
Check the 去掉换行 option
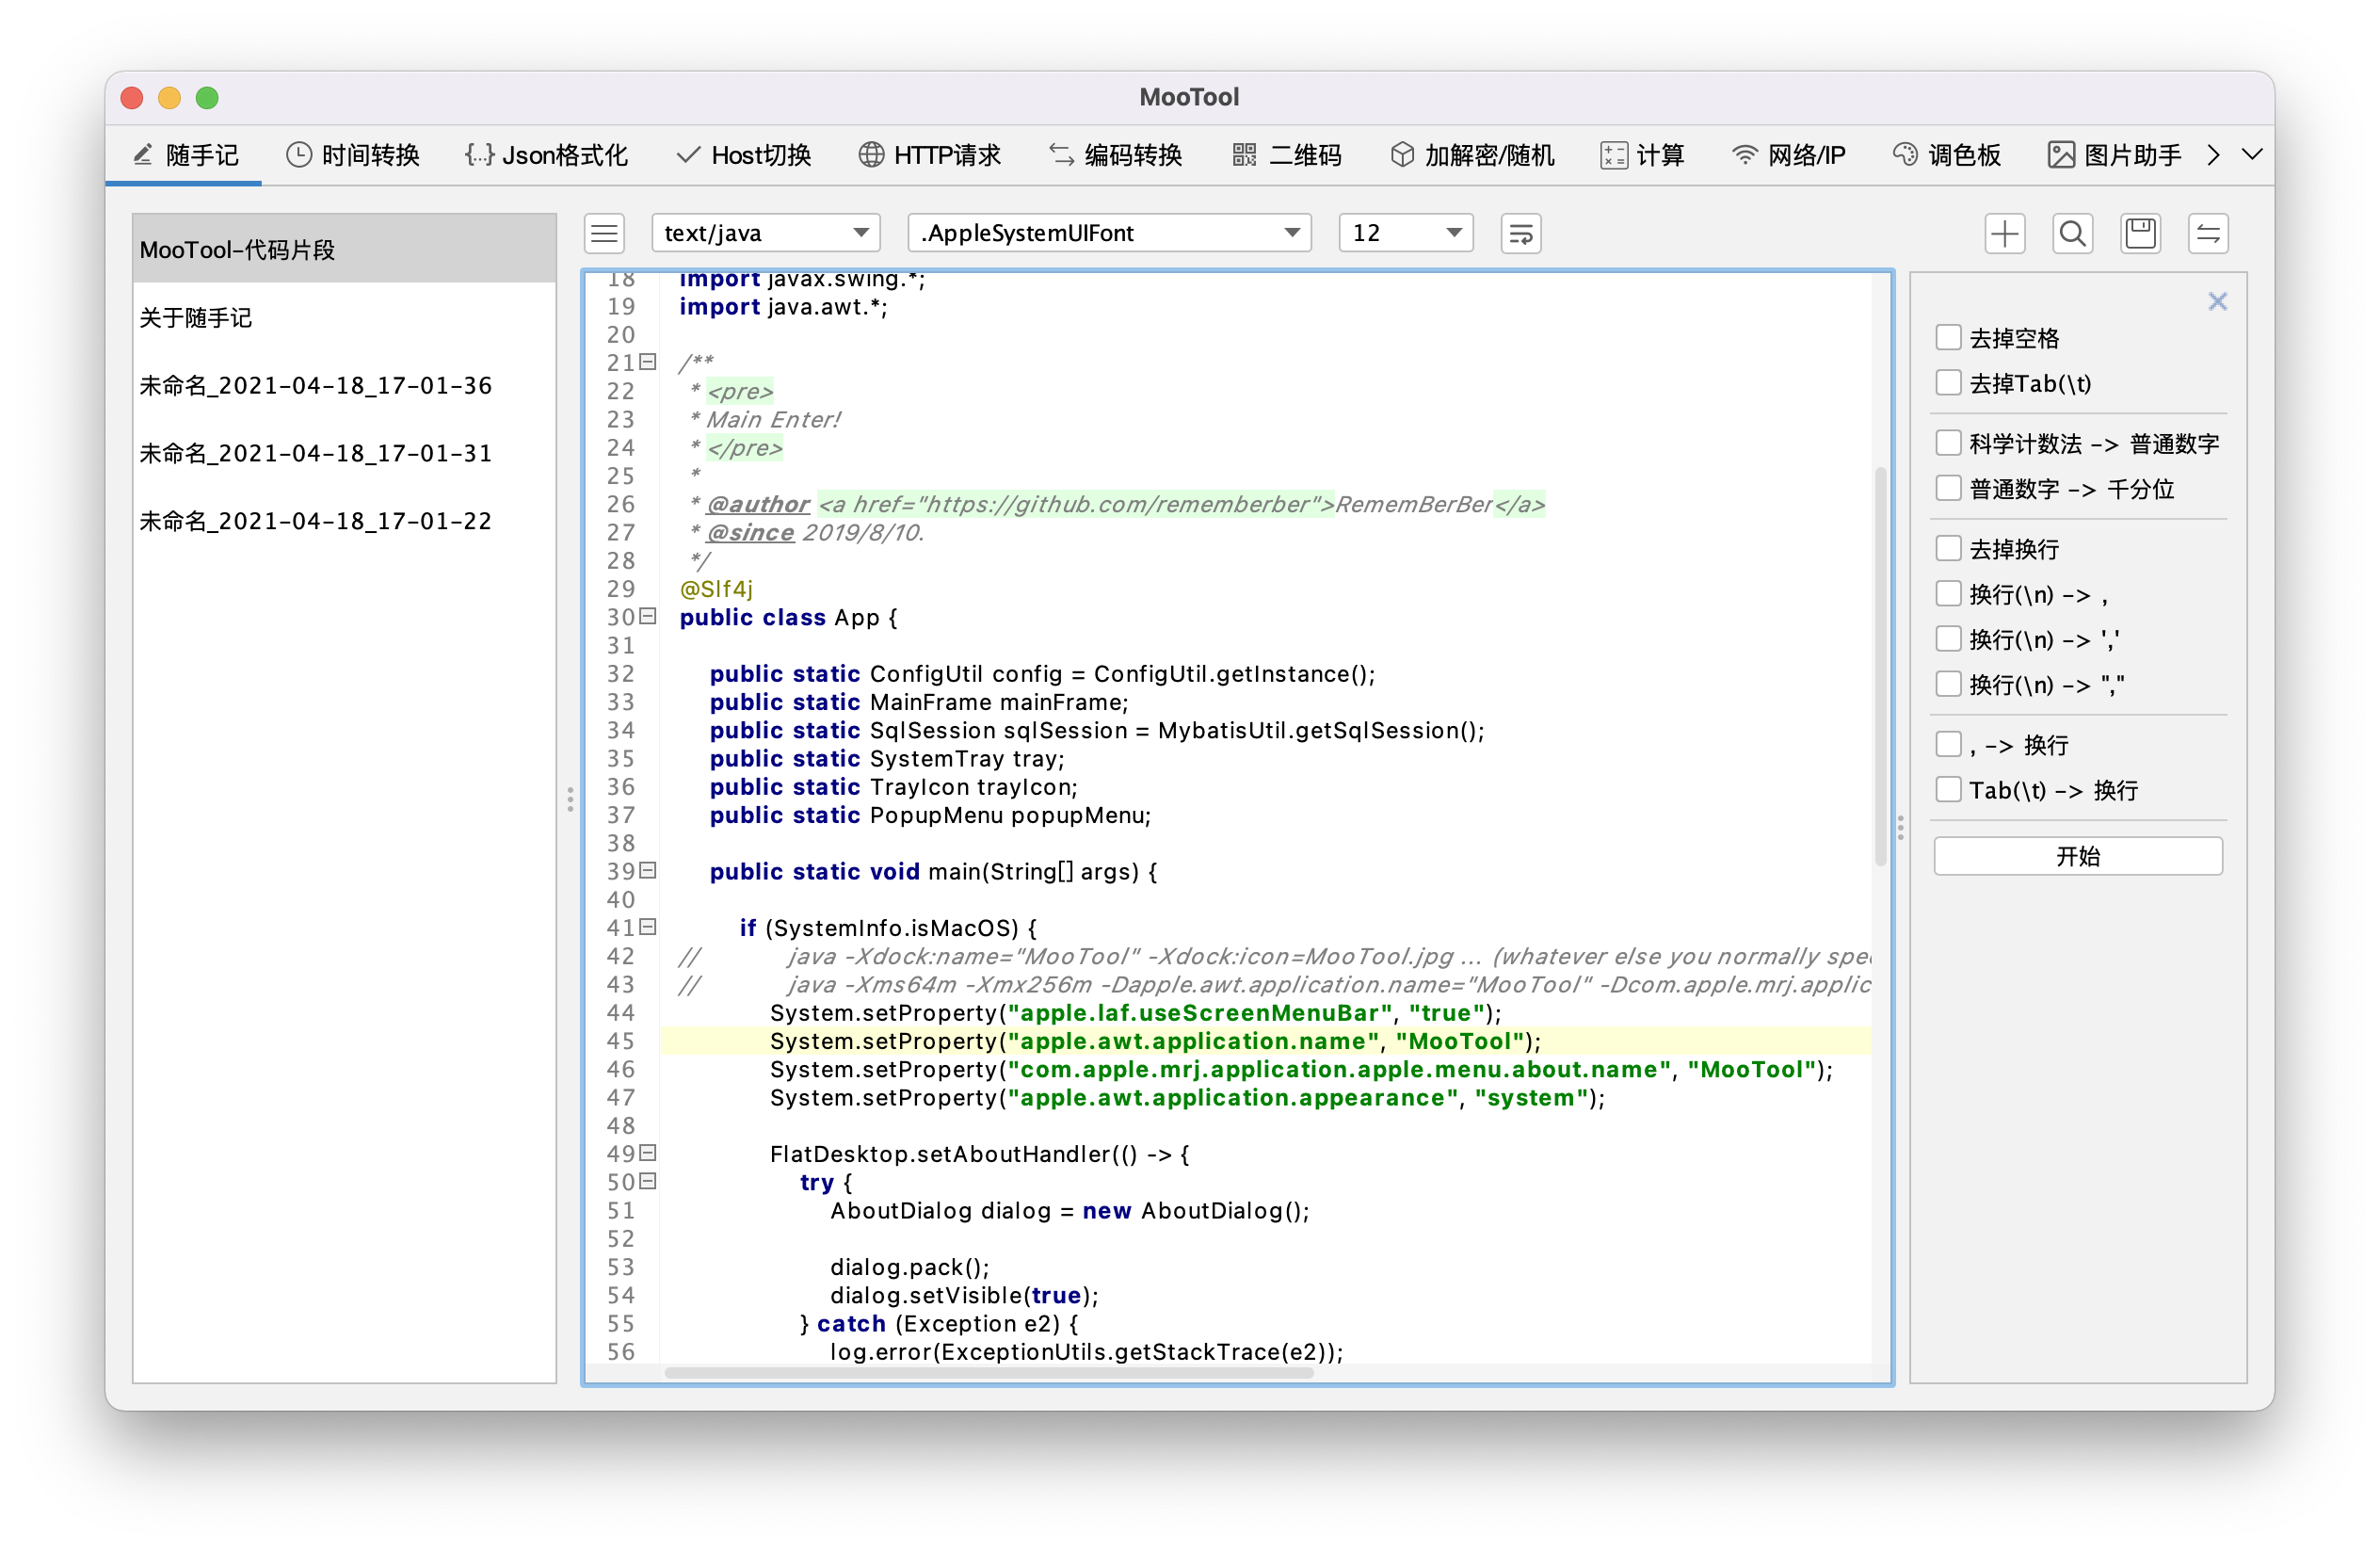click(x=1948, y=548)
